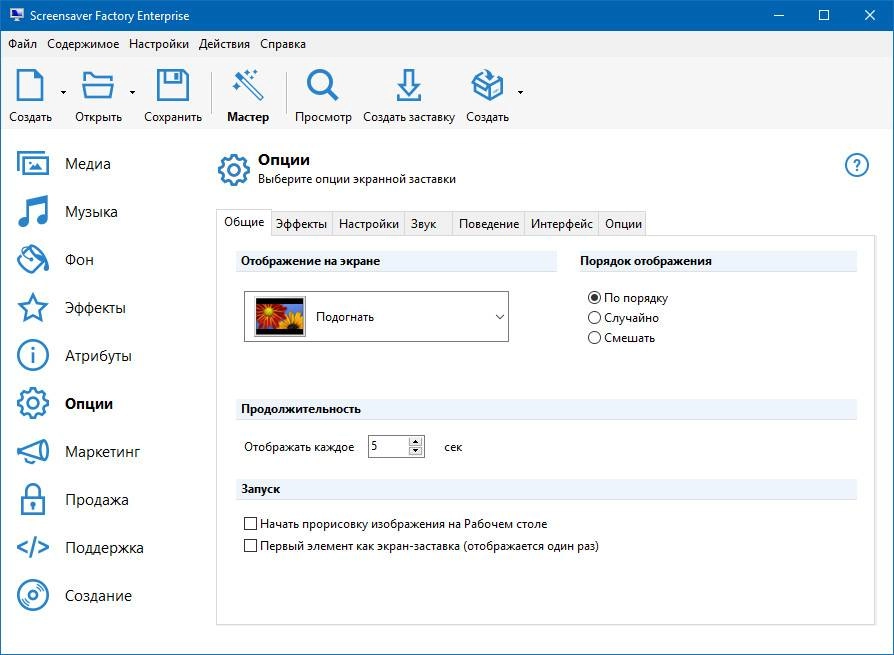Click the Screensaver Factory title bar icon

(17, 15)
